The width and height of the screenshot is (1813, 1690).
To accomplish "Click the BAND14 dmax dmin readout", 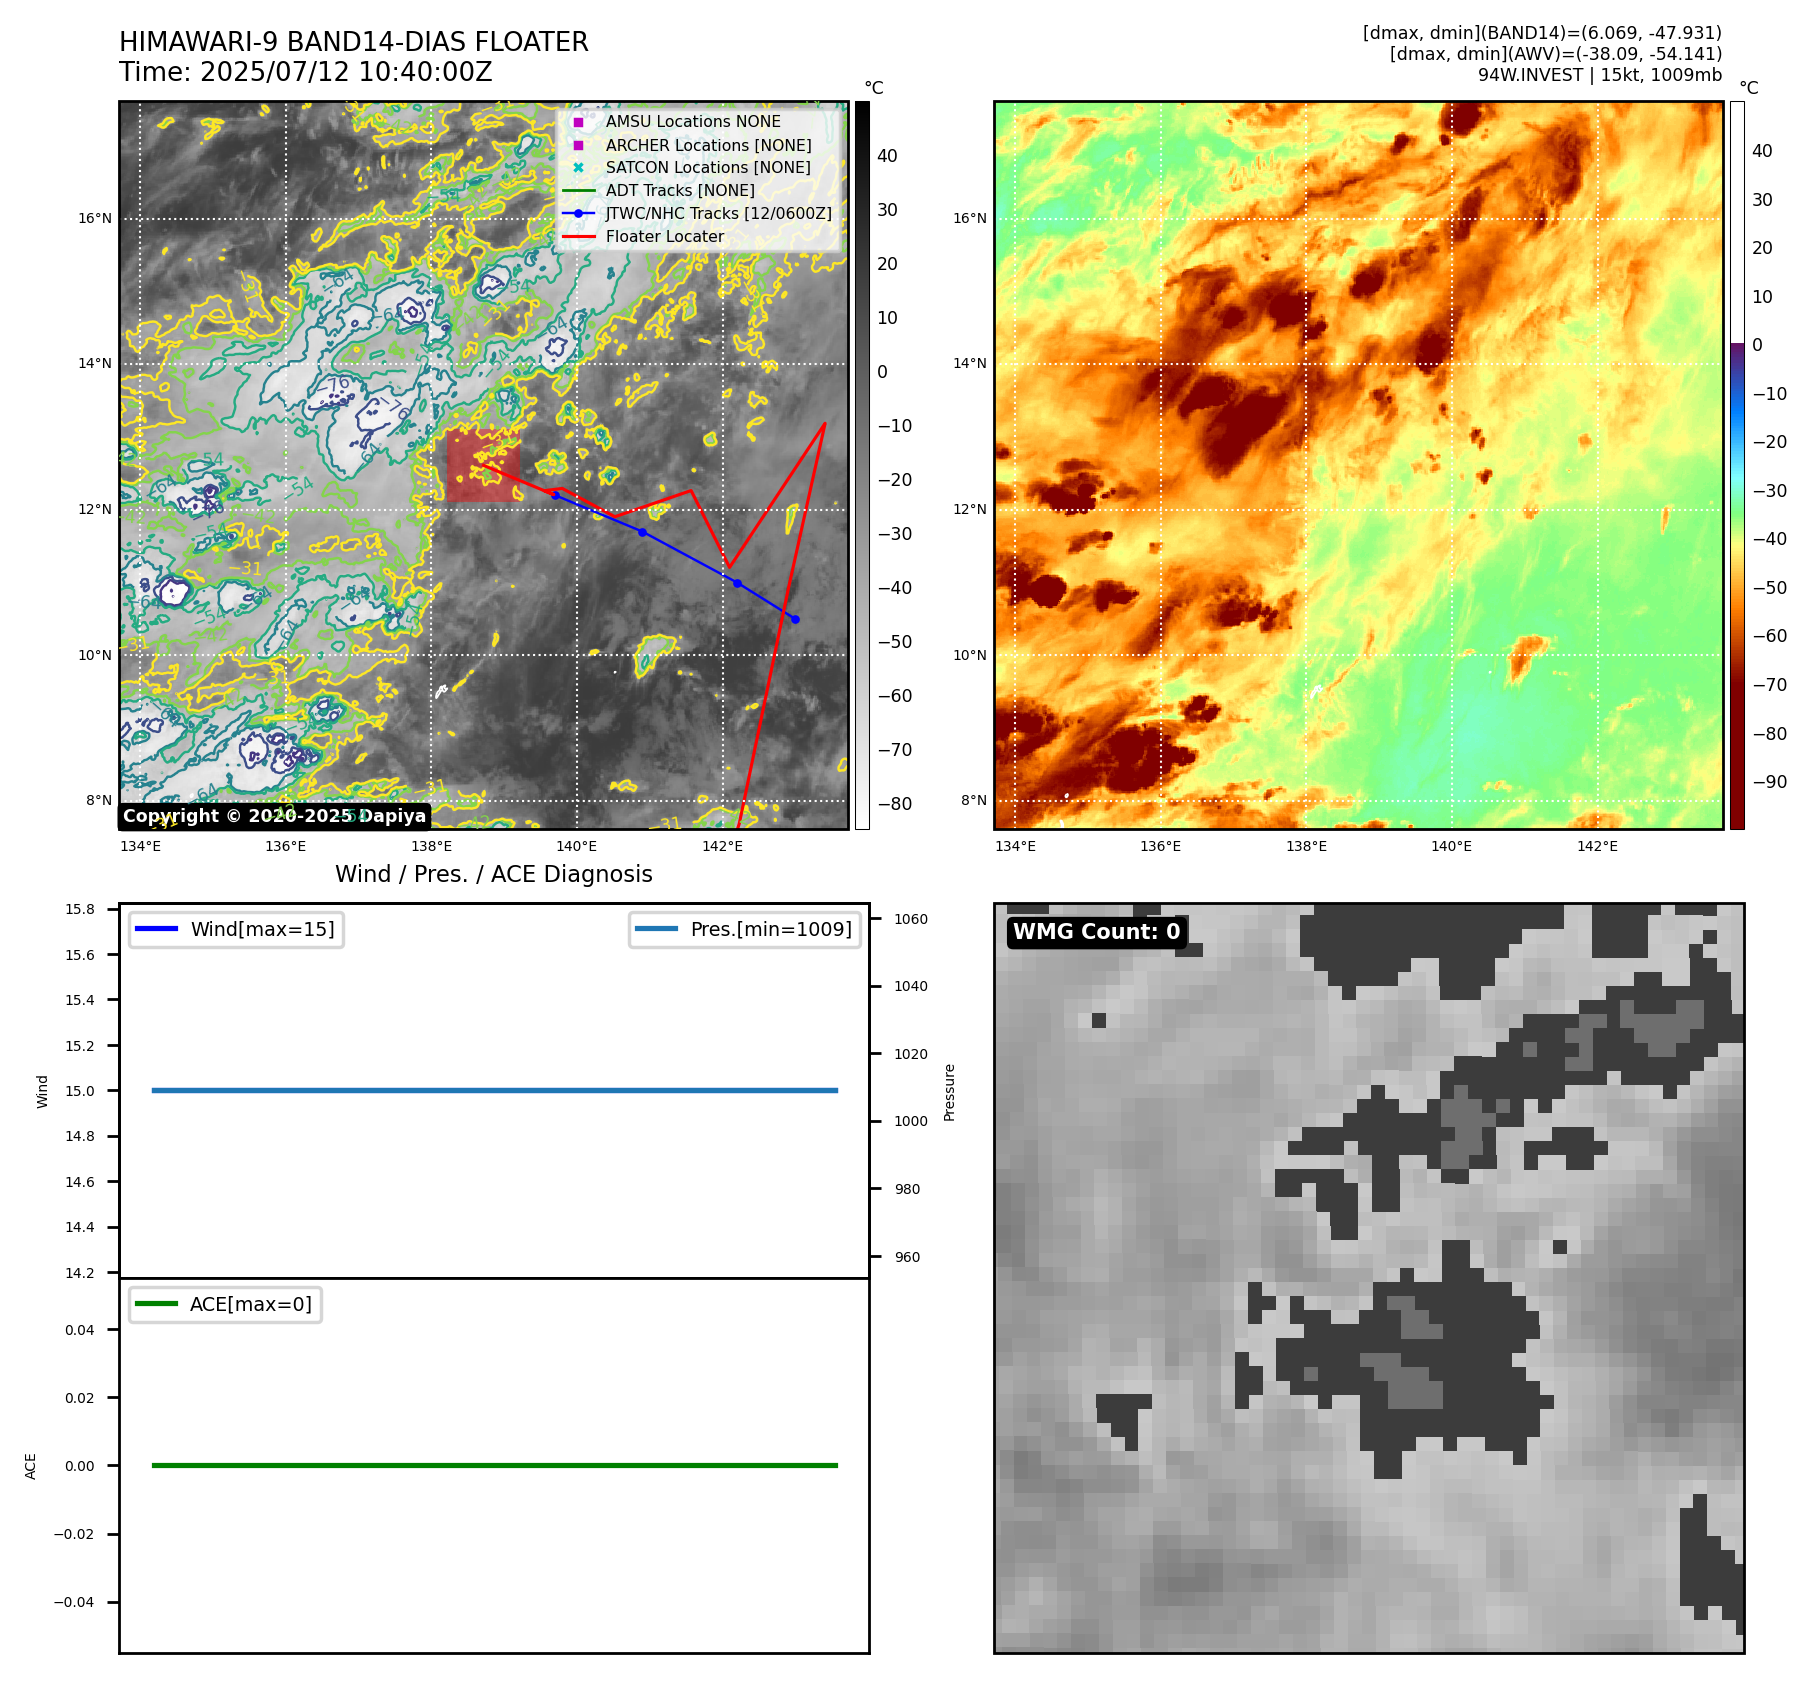I will click(x=1542, y=33).
